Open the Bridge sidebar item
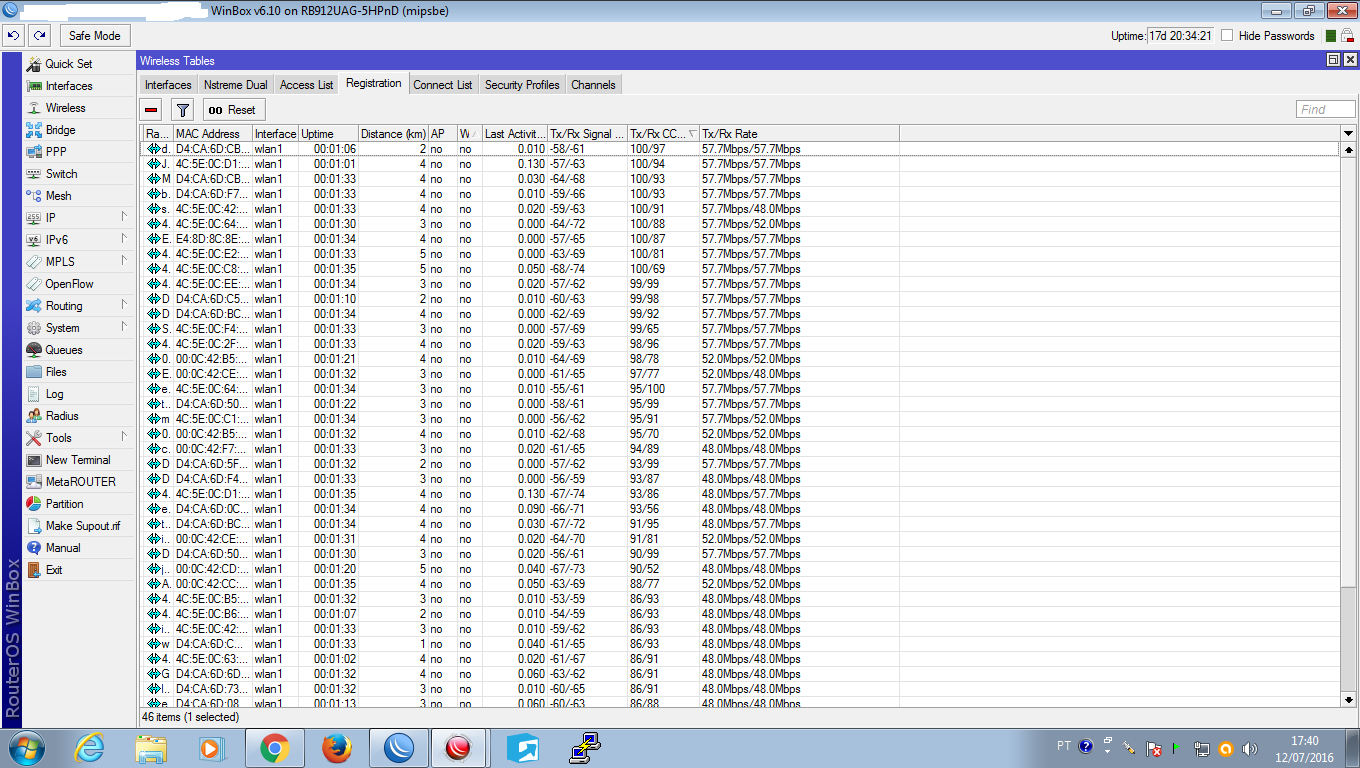This screenshot has height=768, width=1360. point(60,130)
